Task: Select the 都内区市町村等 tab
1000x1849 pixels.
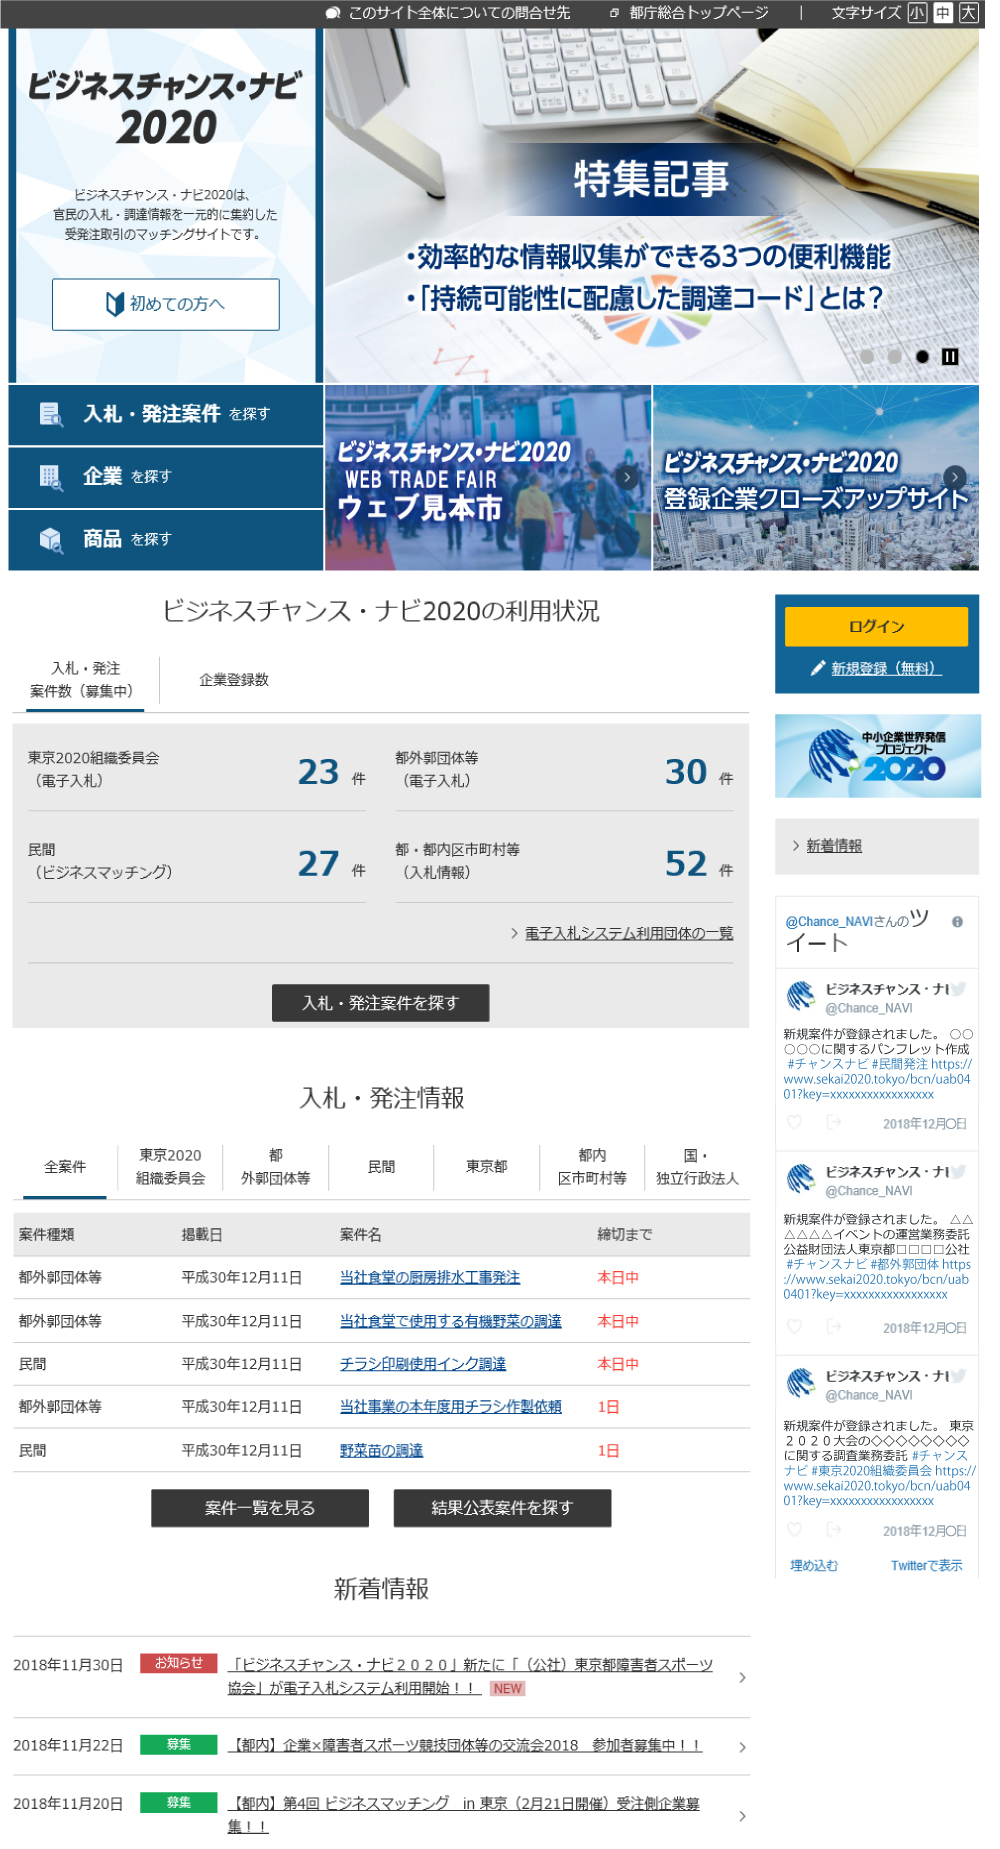Action: [x=592, y=1167]
